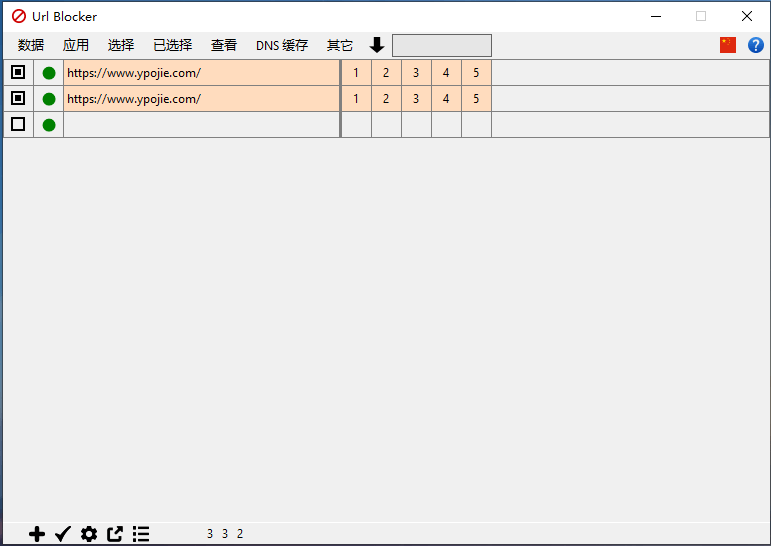Click cell 2 in the first row
Screen dimensions: 771x546
tap(386, 73)
